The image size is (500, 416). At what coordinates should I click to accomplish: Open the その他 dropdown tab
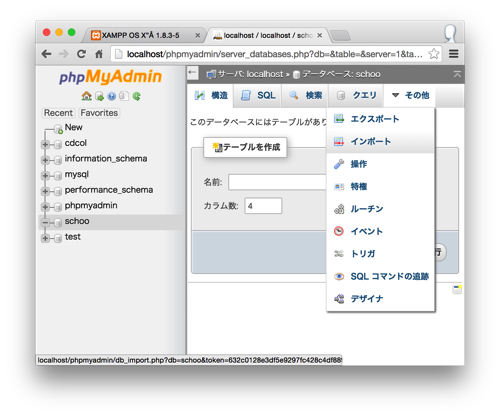[410, 95]
